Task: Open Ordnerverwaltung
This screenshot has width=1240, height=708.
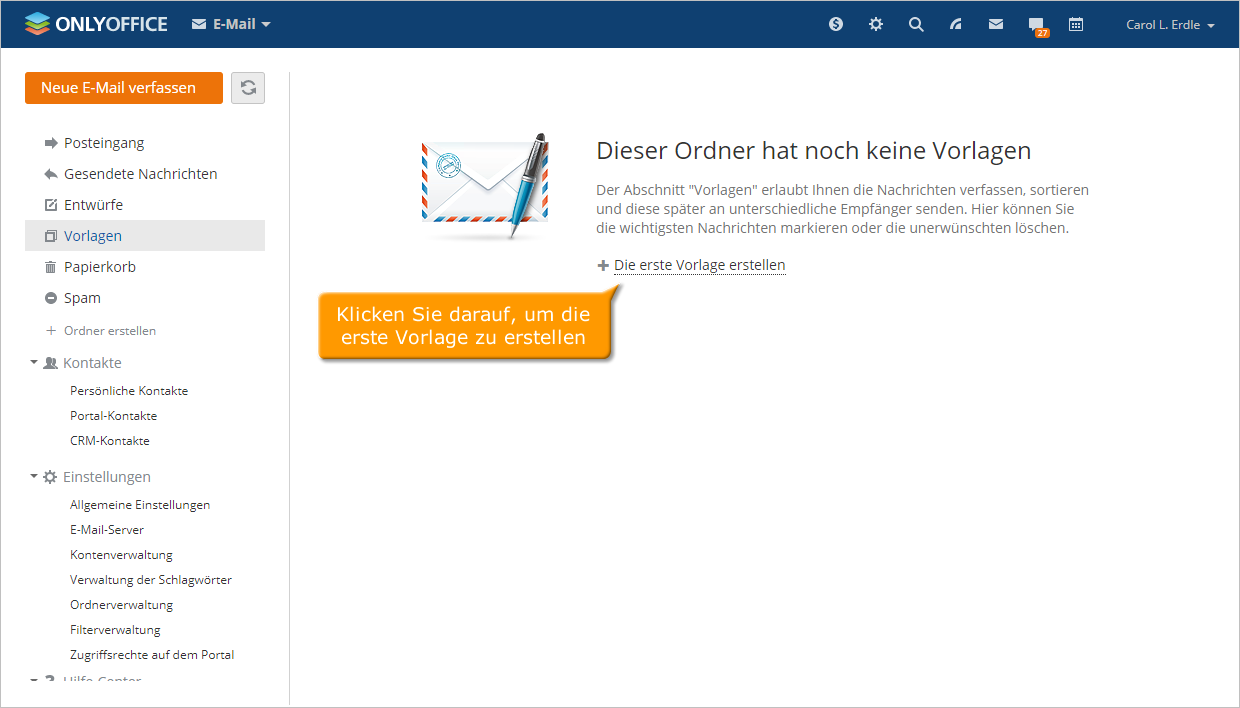Action: click(x=121, y=605)
